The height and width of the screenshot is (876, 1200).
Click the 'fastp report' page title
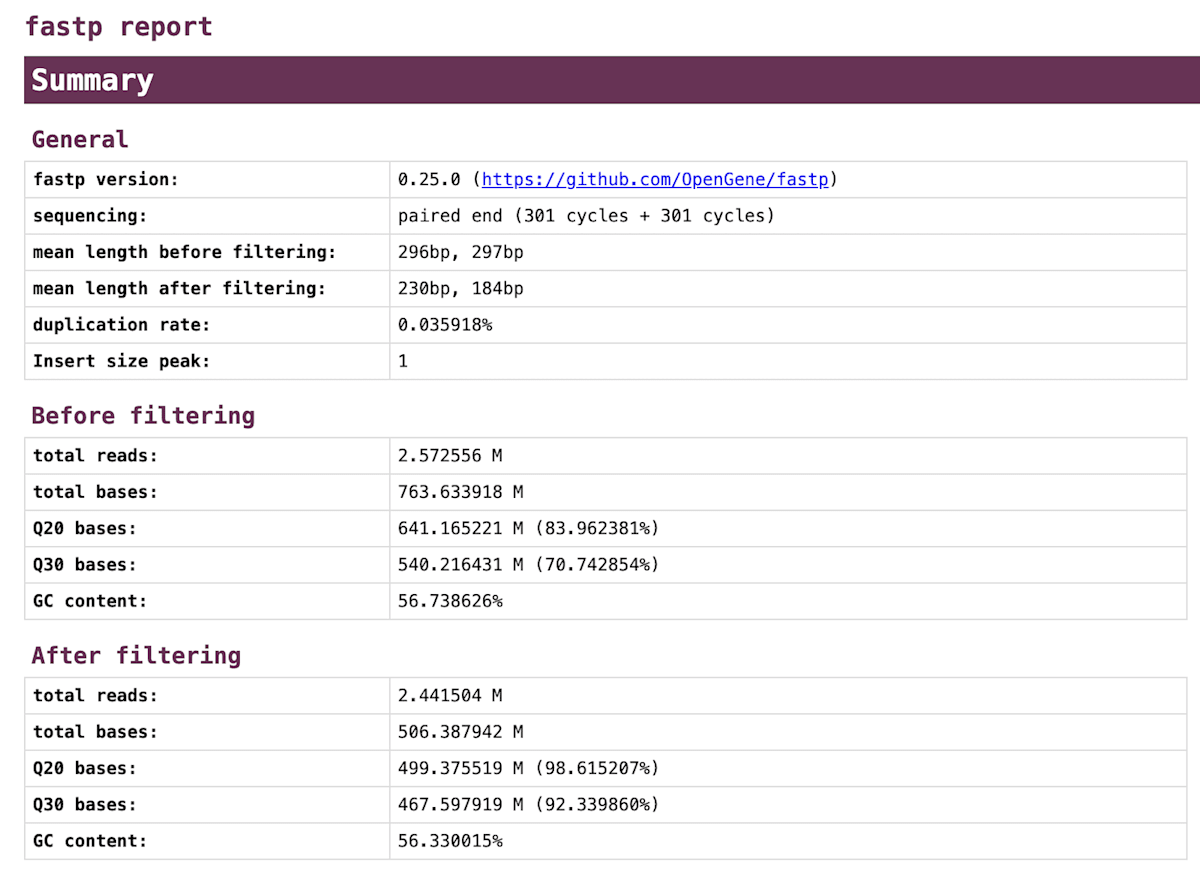pos(119,26)
